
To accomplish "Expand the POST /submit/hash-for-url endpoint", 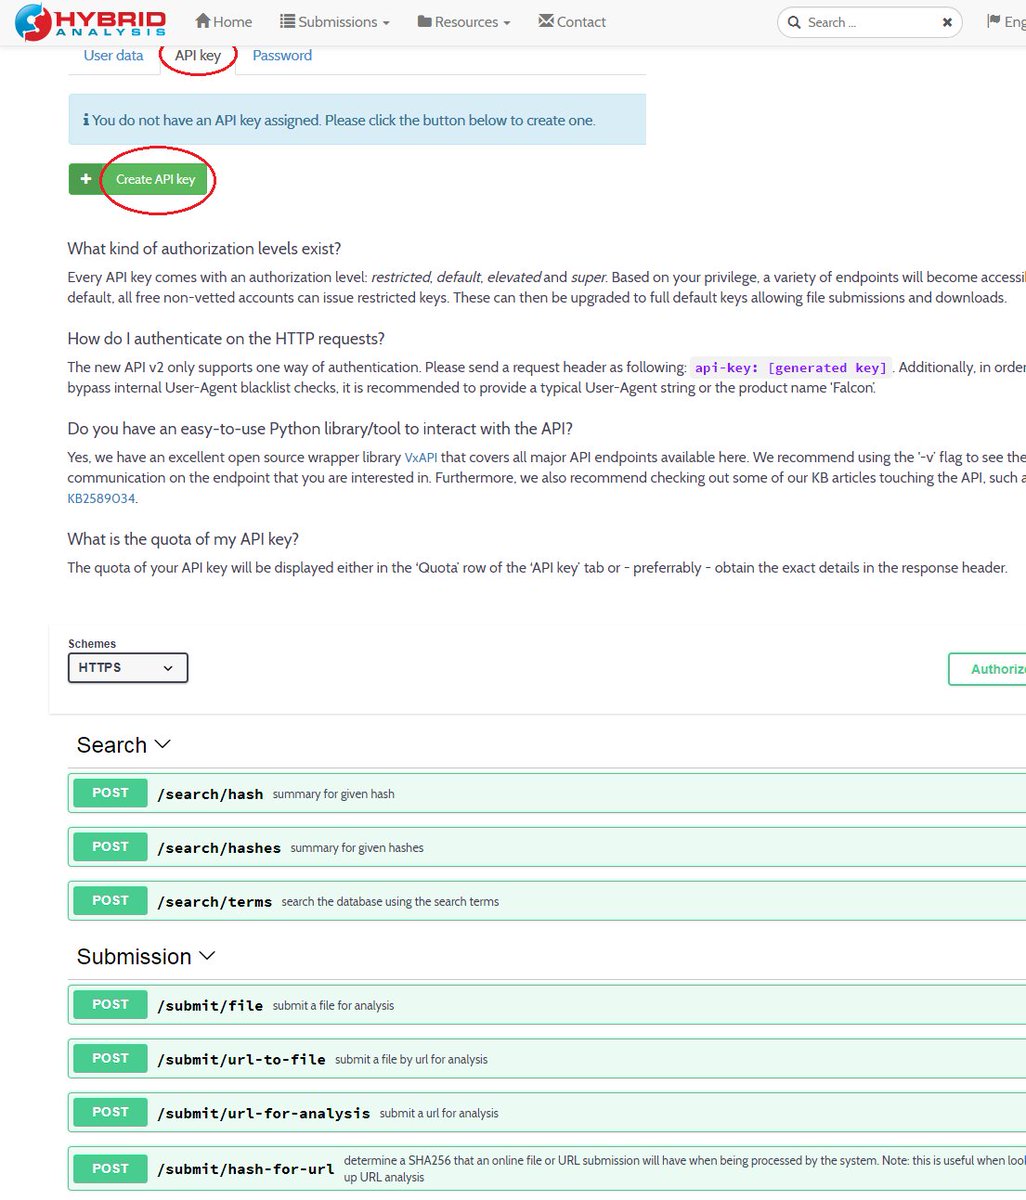I will point(547,1169).
